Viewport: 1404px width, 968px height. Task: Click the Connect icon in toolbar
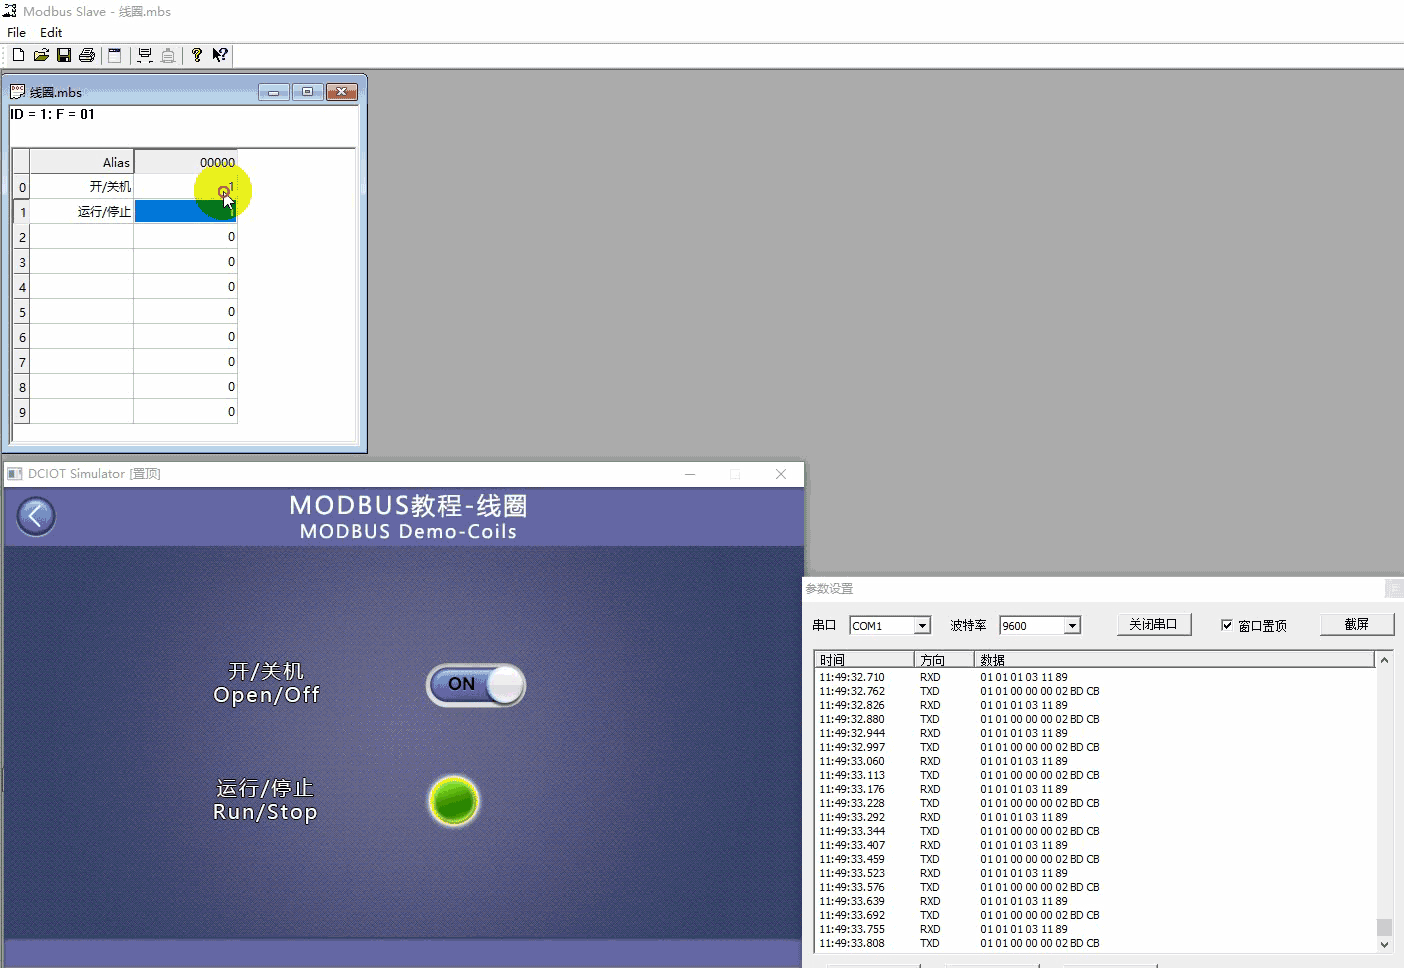click(145, 55)
